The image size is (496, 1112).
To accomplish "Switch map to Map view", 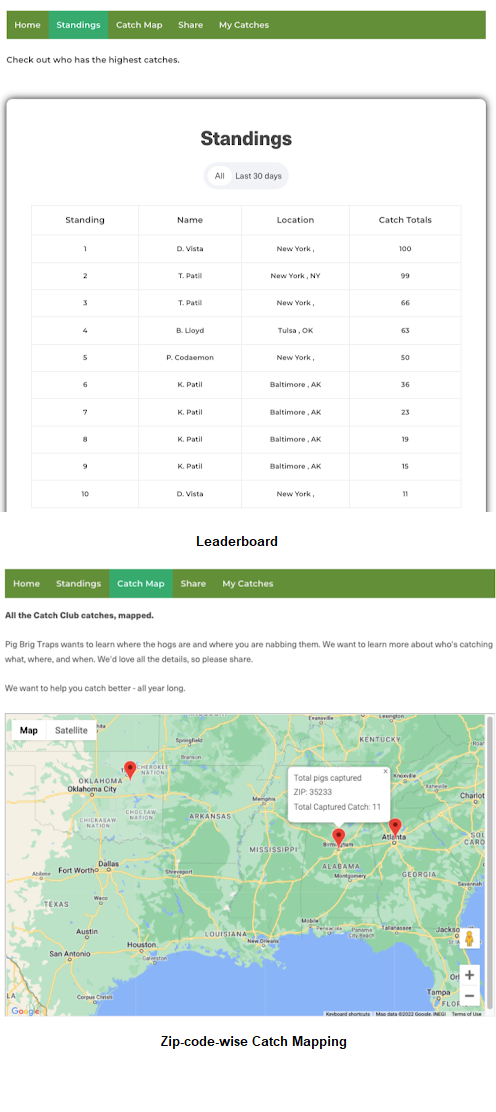I will click(29, 730).
